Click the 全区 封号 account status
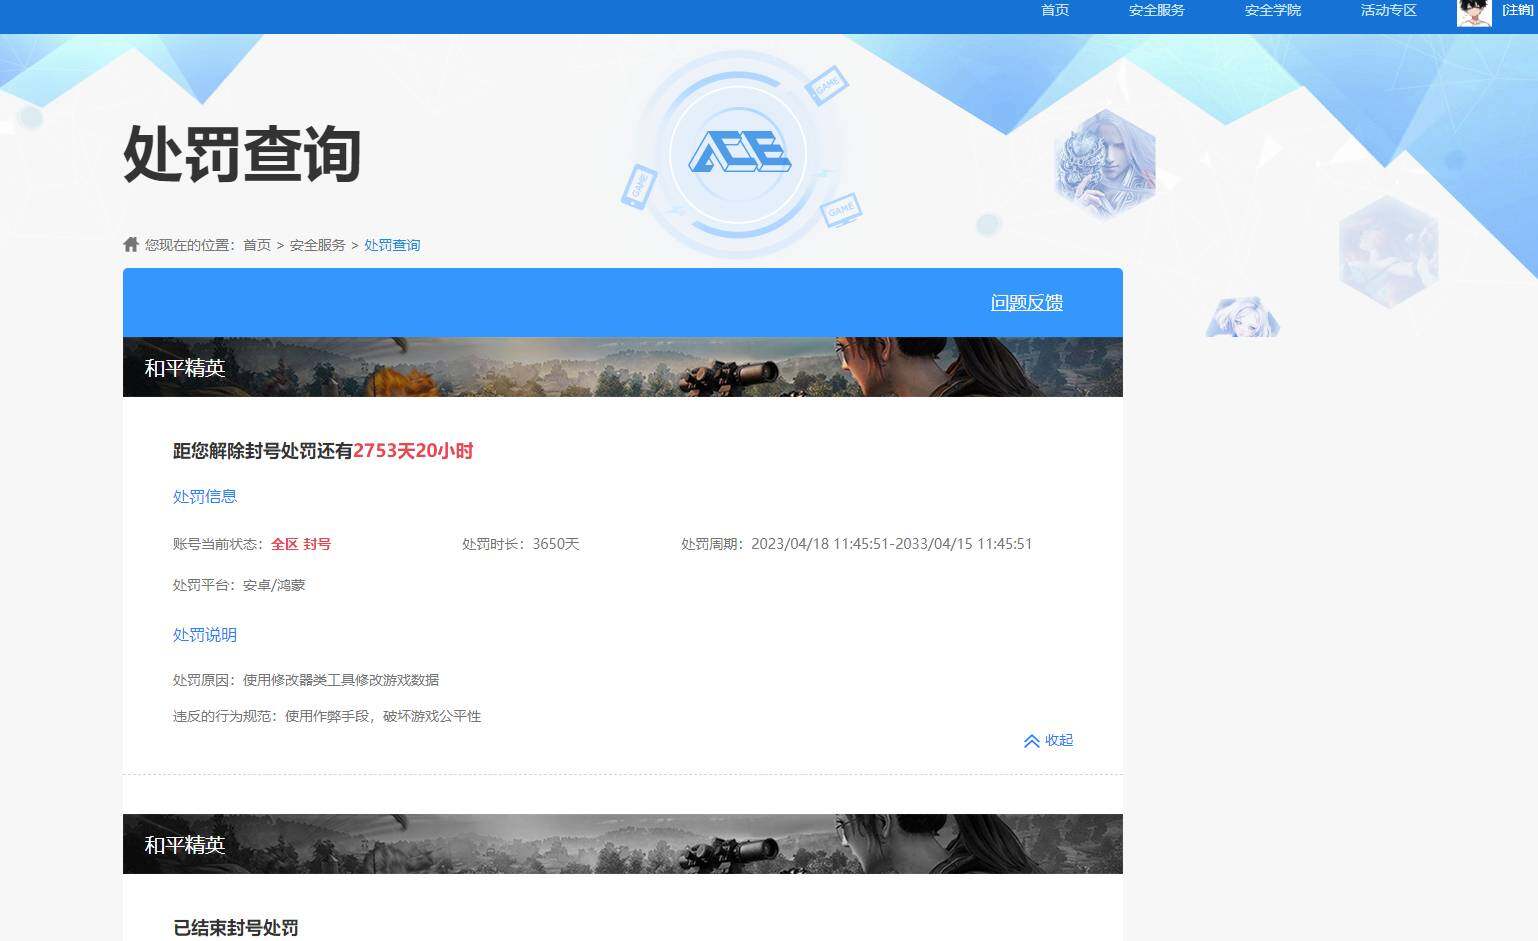This screenshot has width=1538, height=941. 301,544
